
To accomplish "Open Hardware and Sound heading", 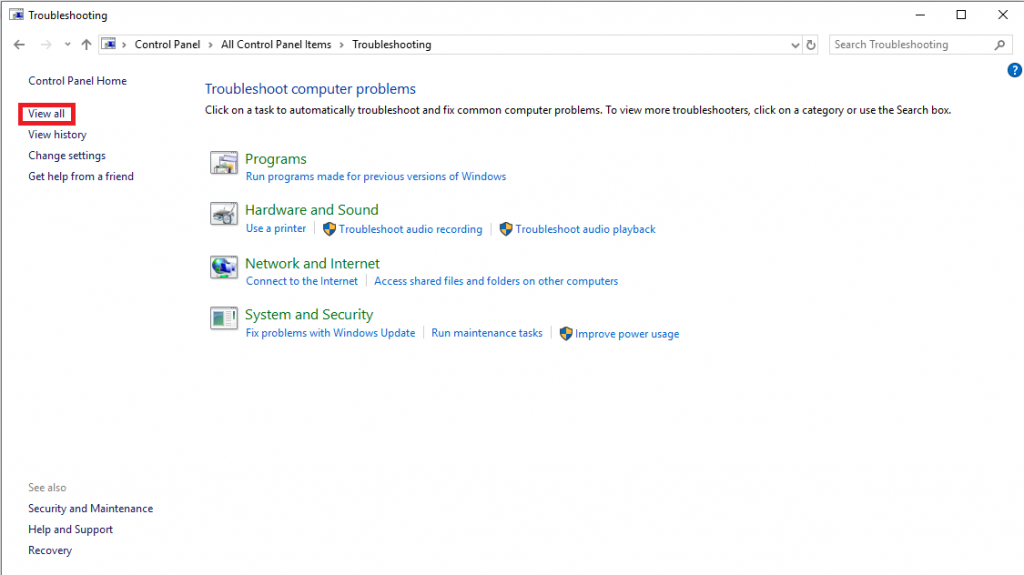I will 312,210.
